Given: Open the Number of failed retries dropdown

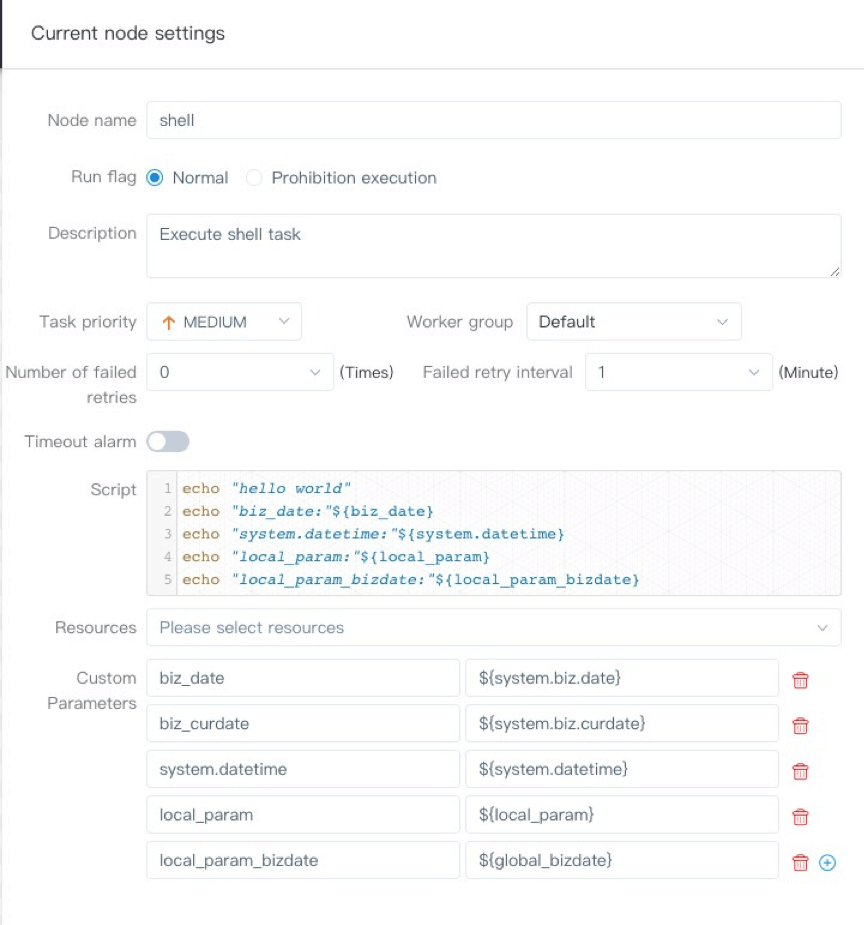Looking at the screenshot, I should (240, 372).
